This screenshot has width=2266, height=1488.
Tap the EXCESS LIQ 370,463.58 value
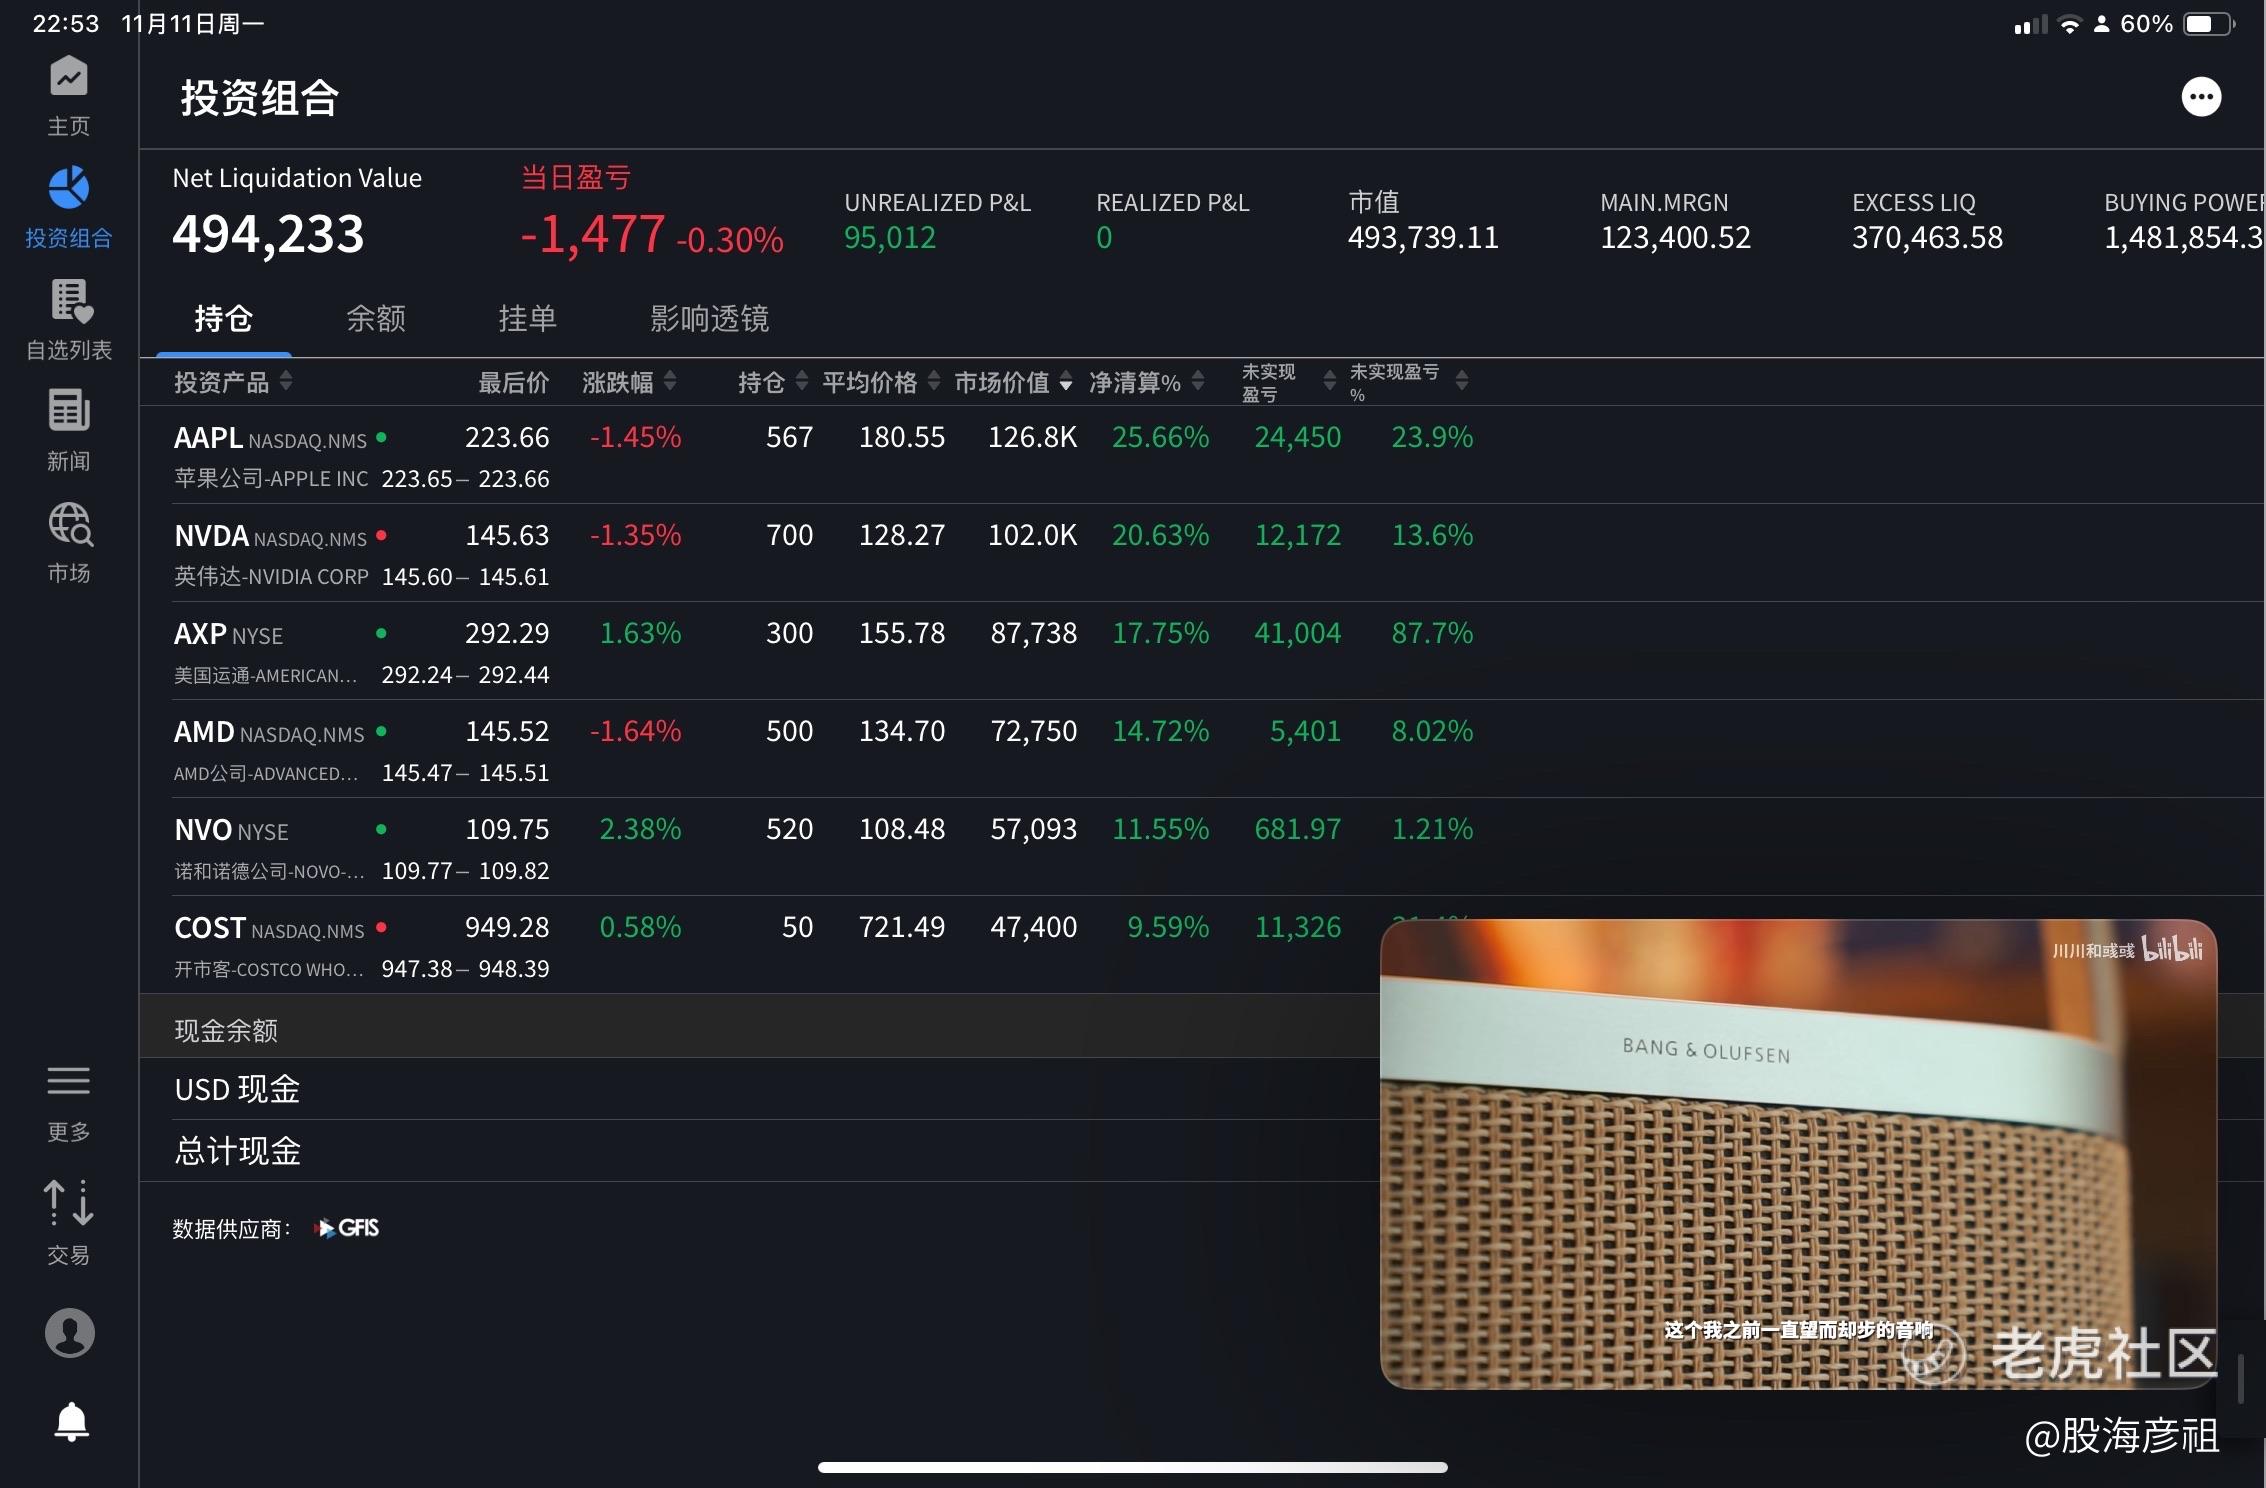tap(1928, 238)
